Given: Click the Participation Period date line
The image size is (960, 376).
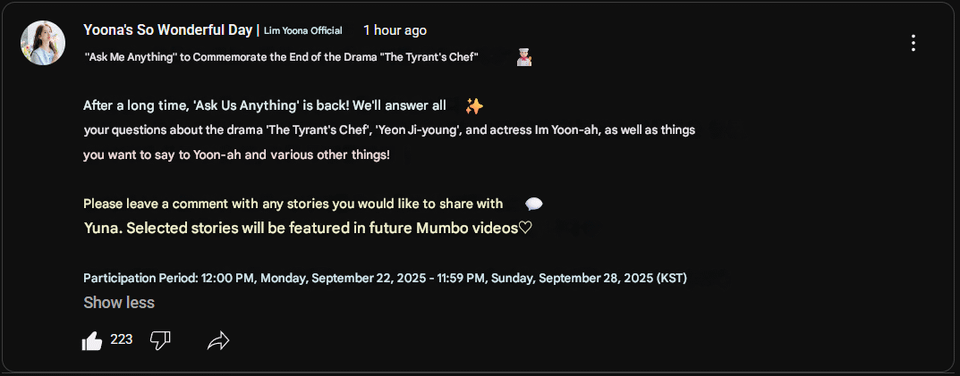Looking at the screenshot, I should tap(385, 278).
